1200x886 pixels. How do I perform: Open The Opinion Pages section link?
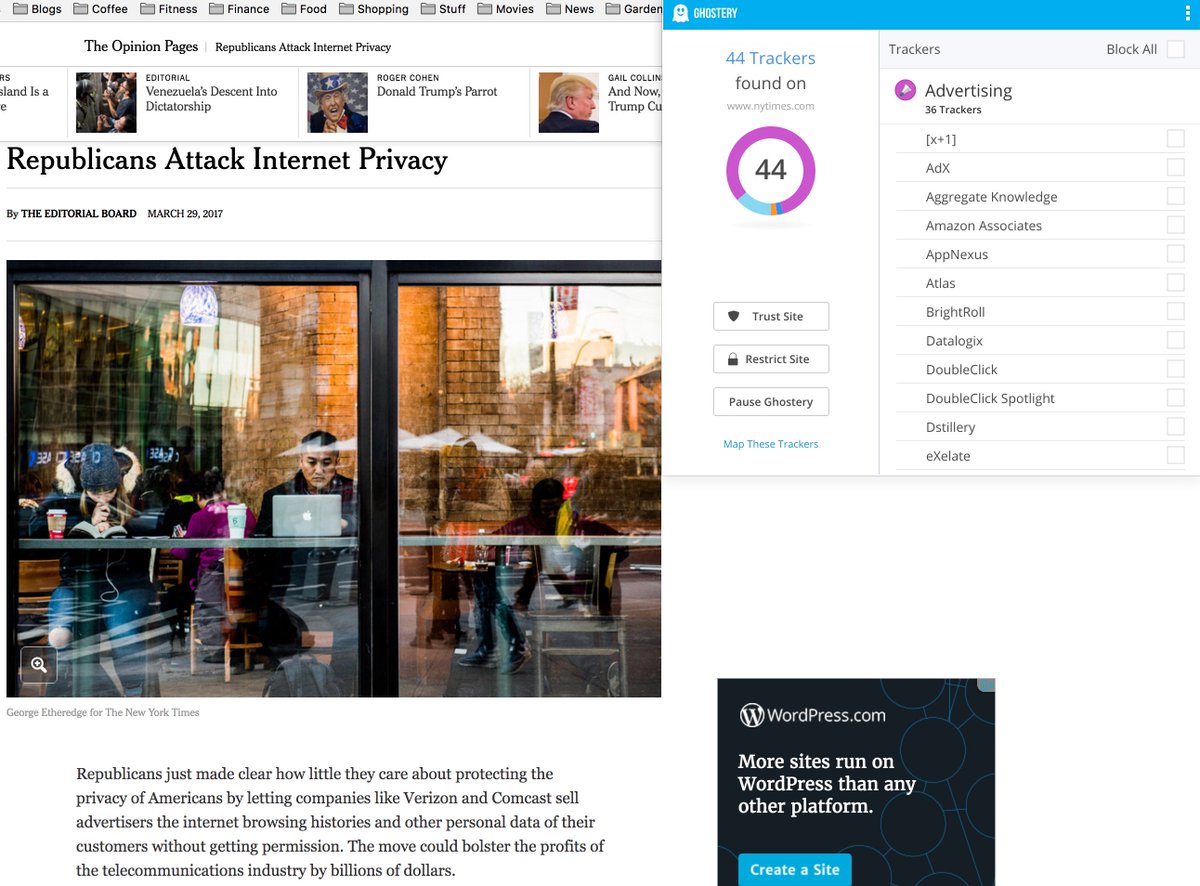coord(141,46)
